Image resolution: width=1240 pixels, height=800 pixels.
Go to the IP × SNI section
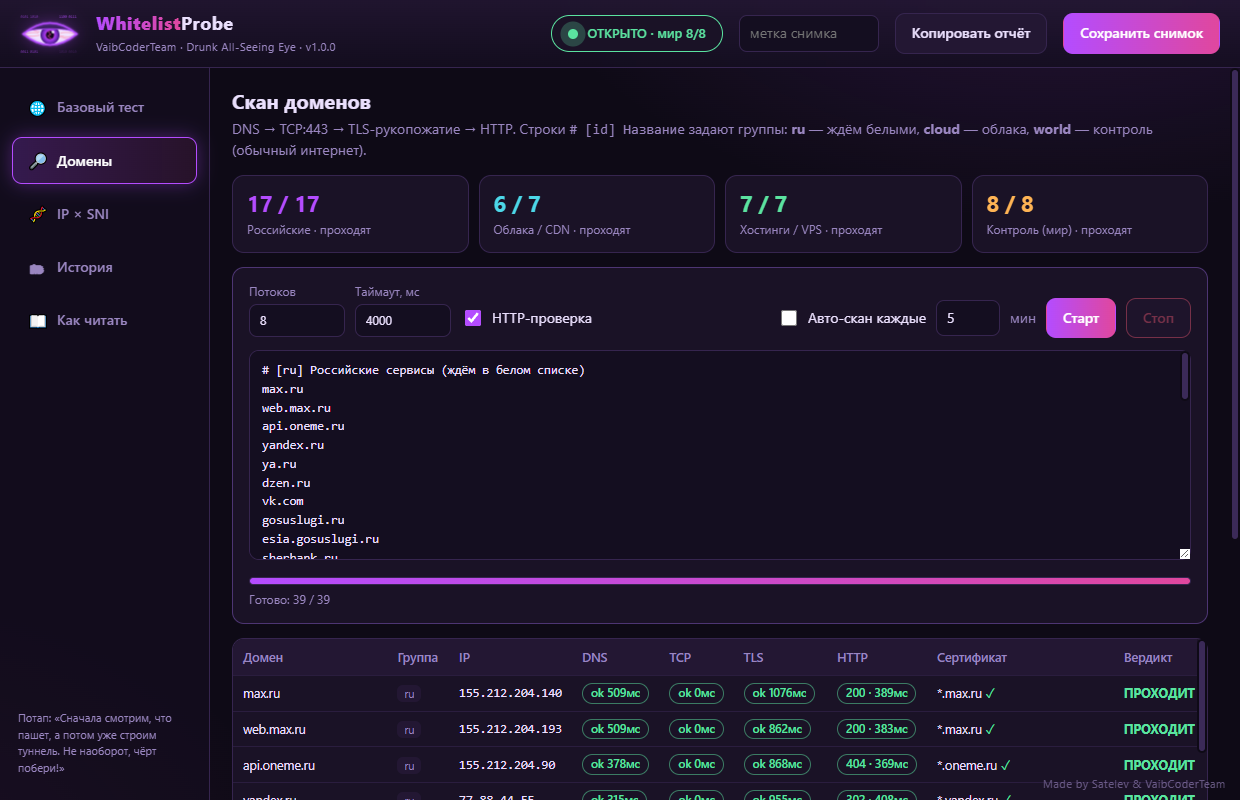(x=104, y=214)
